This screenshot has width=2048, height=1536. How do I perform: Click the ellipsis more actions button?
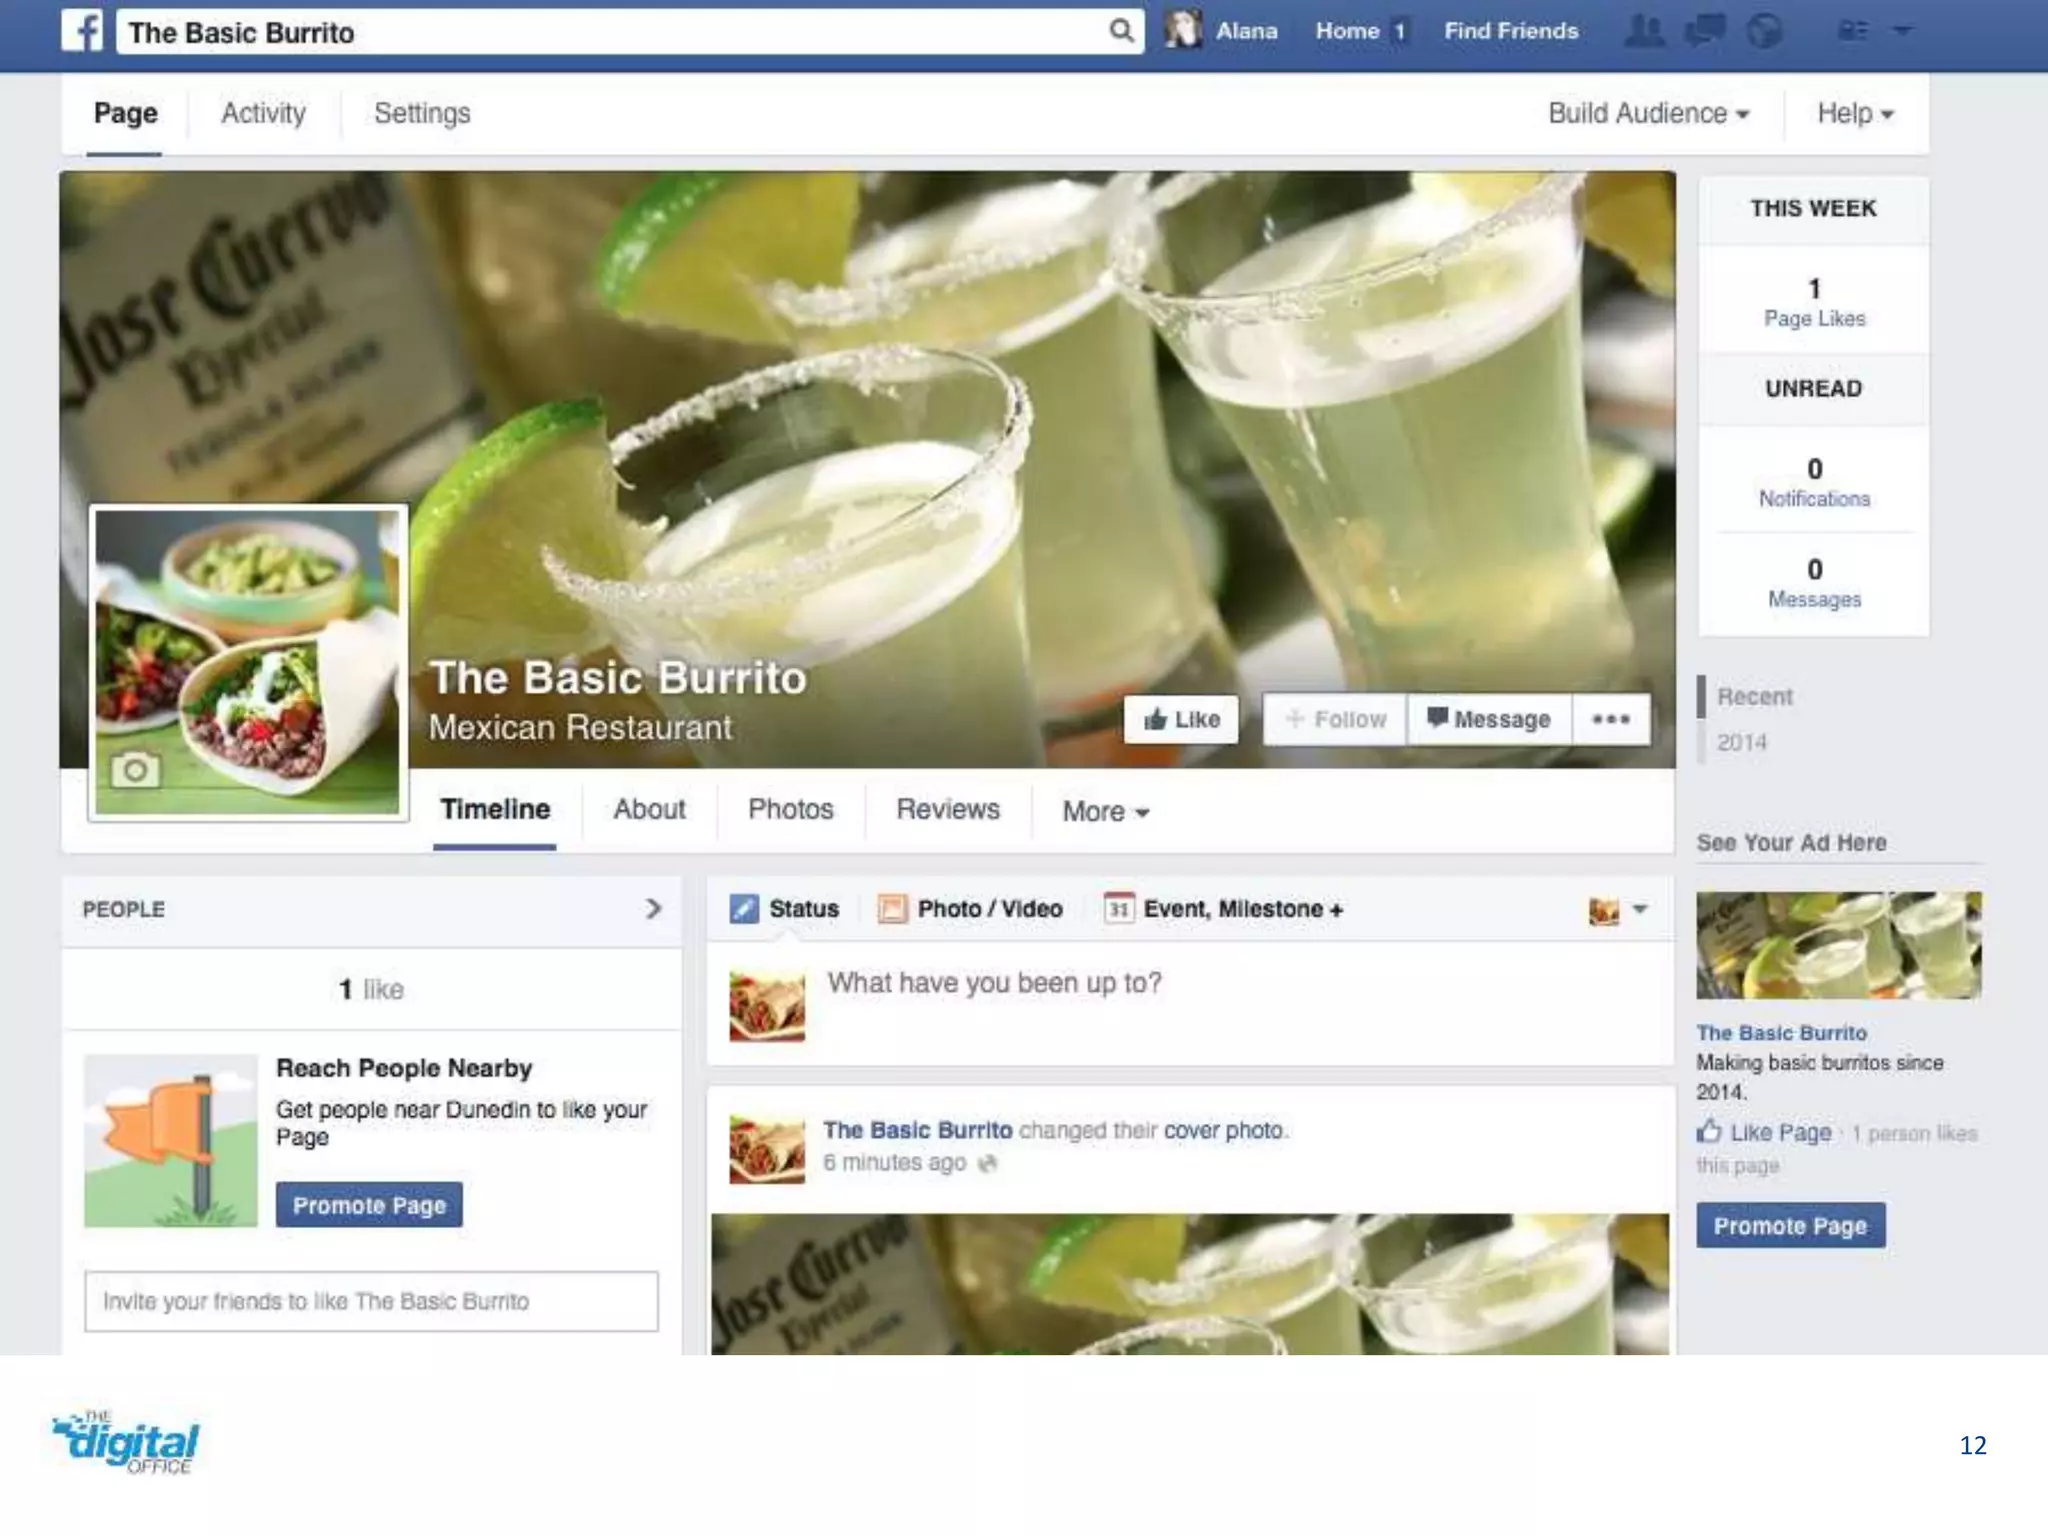pyautogui.click(x=1610, y=719)
